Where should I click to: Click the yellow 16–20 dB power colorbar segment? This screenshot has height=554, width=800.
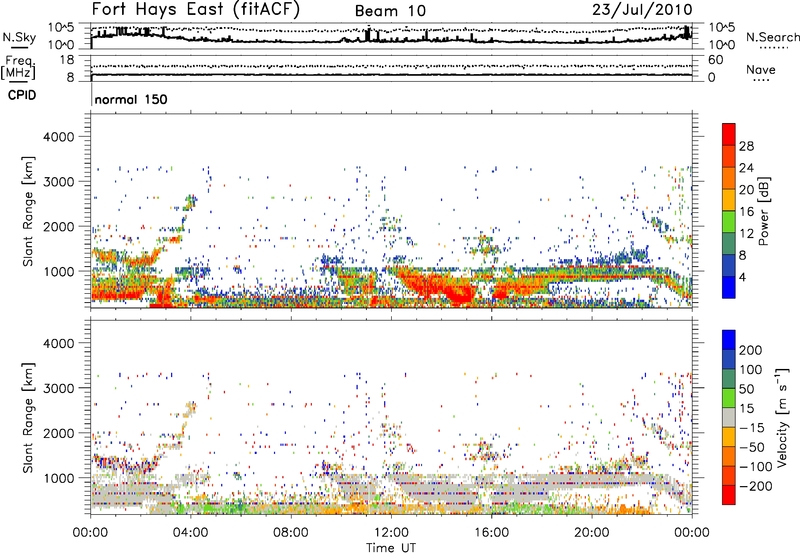click(x=729, y=200)
